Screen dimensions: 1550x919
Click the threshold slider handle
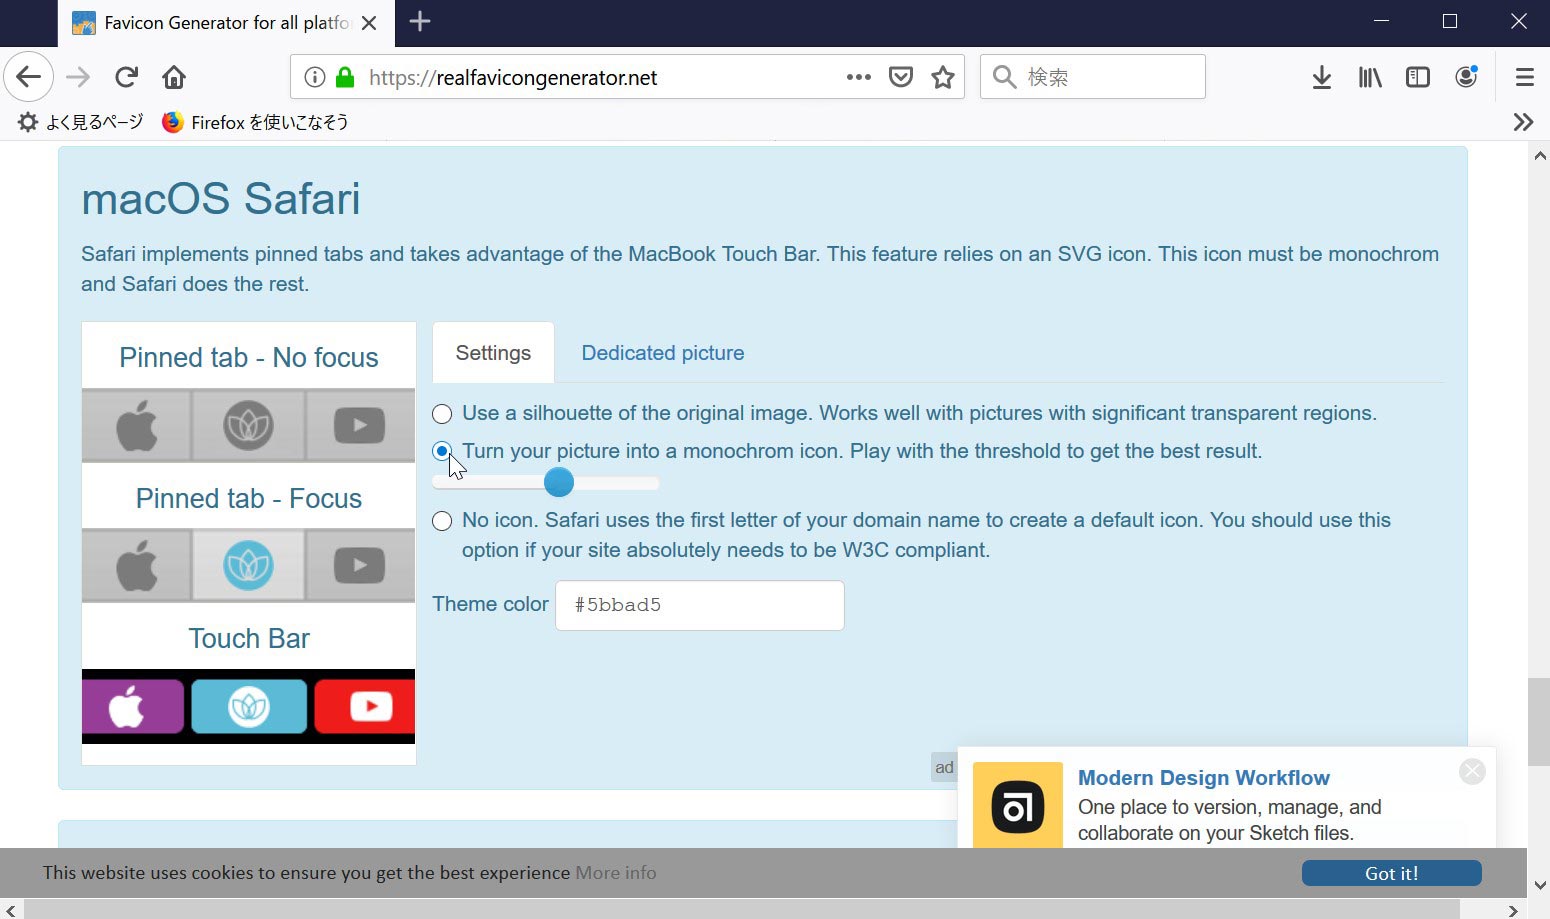(559, 482)
